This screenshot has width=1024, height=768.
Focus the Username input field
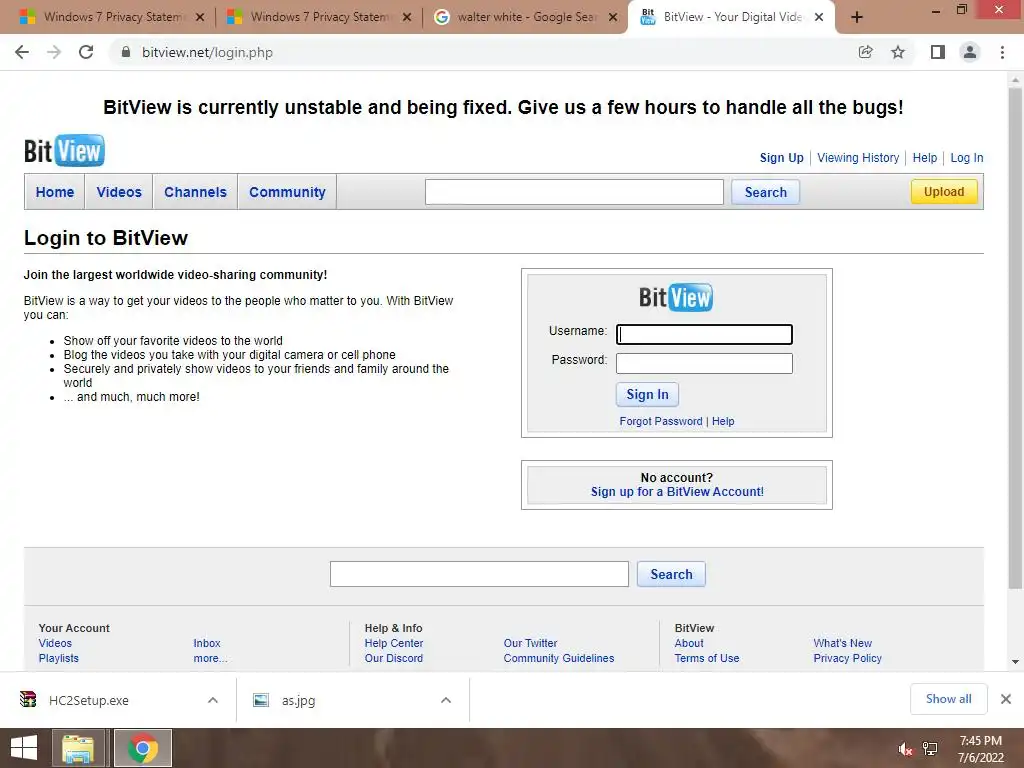[704, 334]
